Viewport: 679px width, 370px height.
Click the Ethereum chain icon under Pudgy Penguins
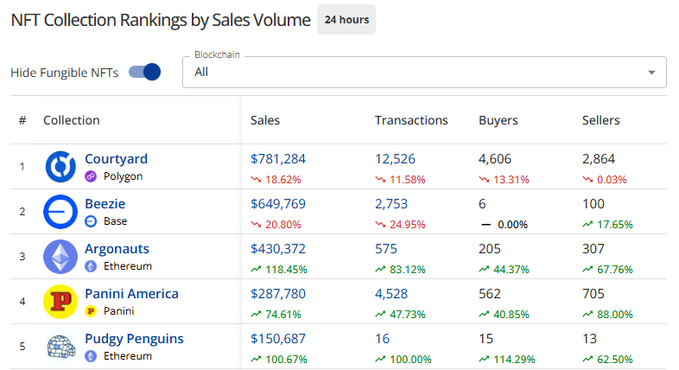91,356
